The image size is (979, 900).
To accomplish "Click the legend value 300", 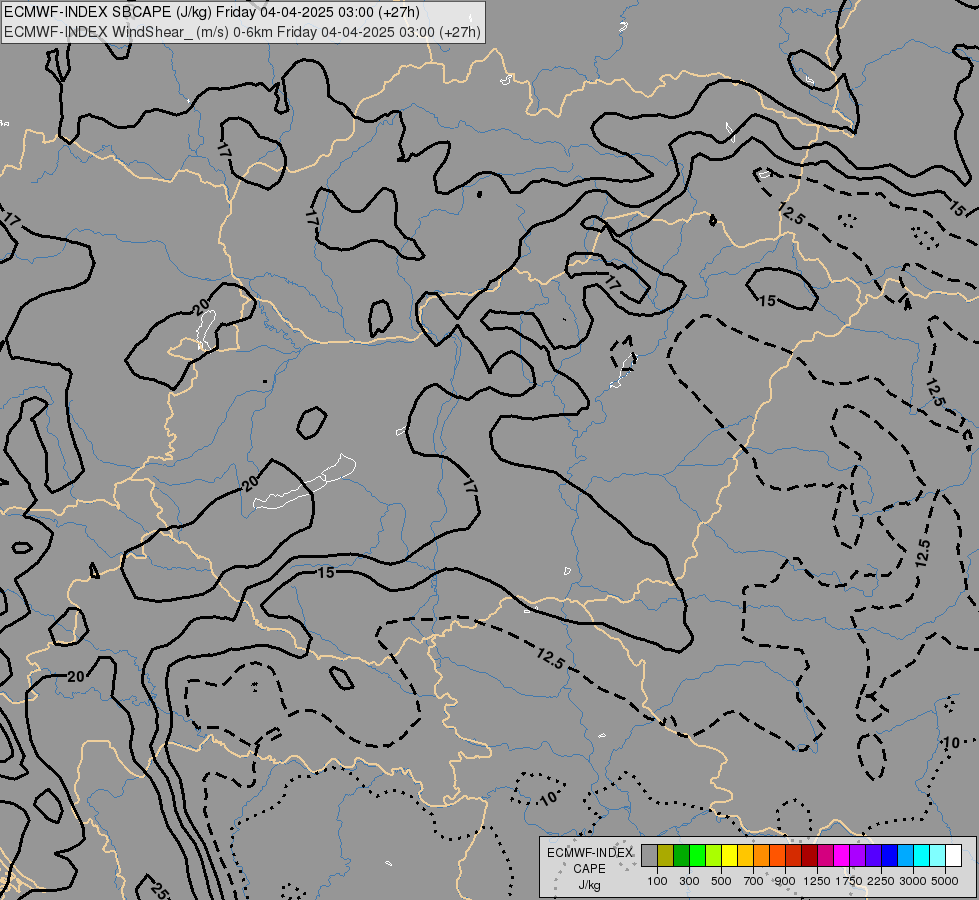I will click(x=689, y=881).
